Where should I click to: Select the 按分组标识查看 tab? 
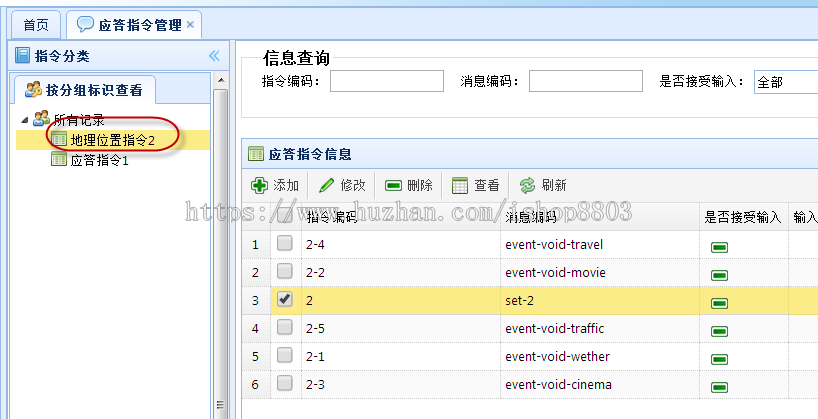point(84,90)
